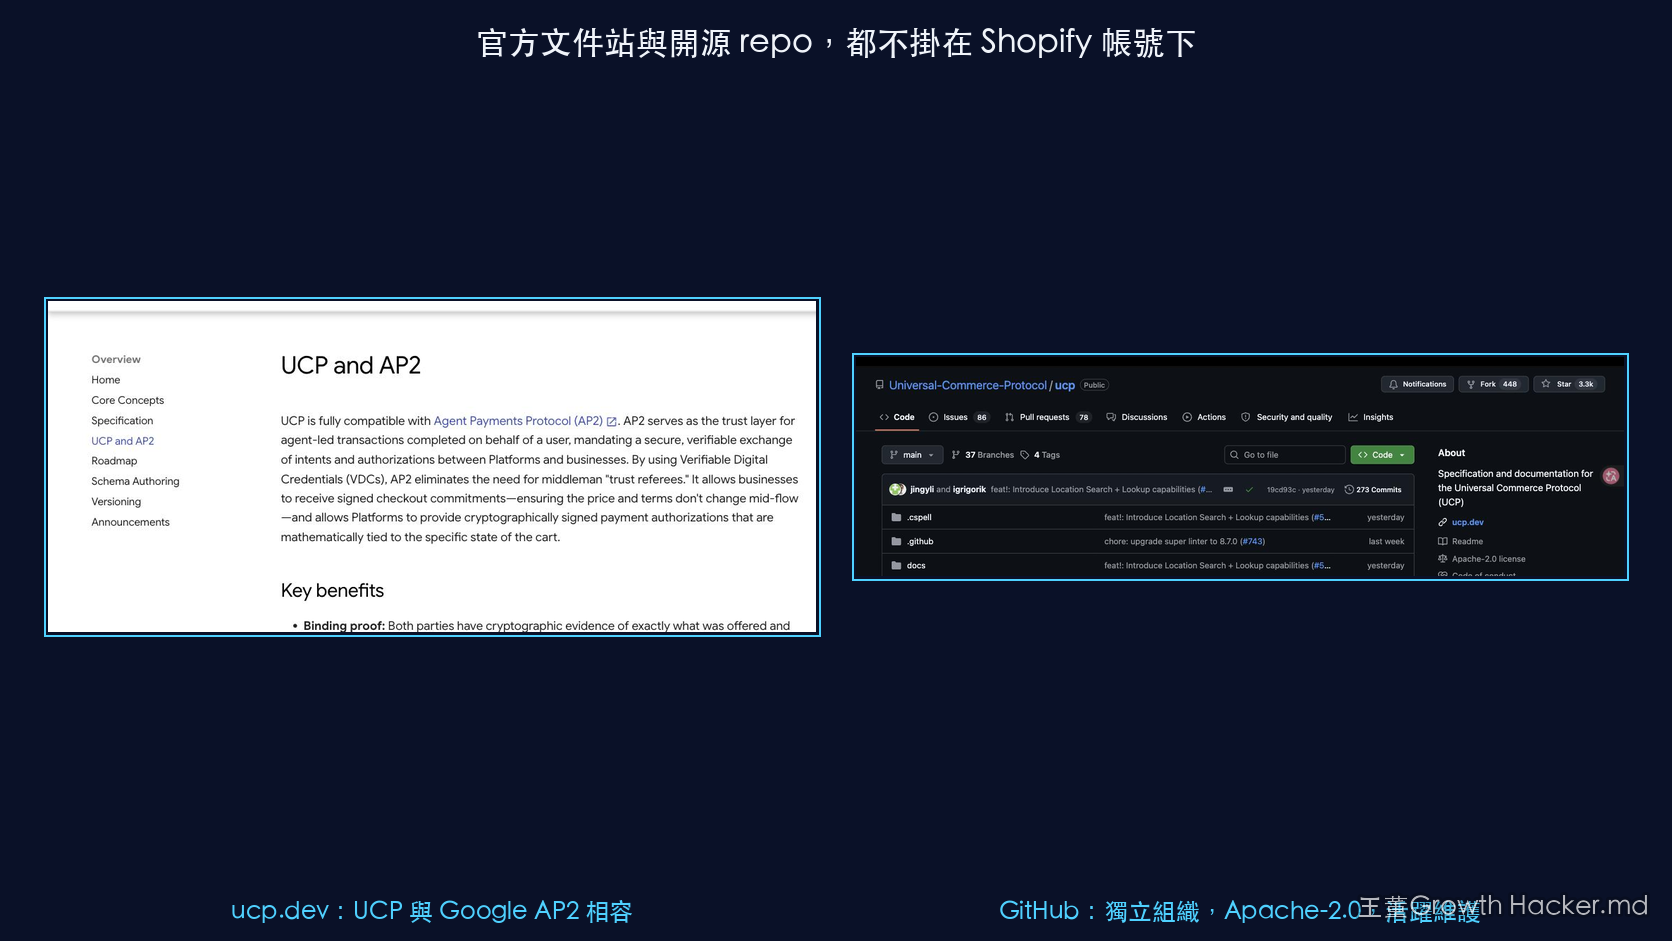The width and height of the screenshot is (1672, 941).
Task: Follow the Agent Payments Protocol (AP2) link
Action: [x=518, y=421]
